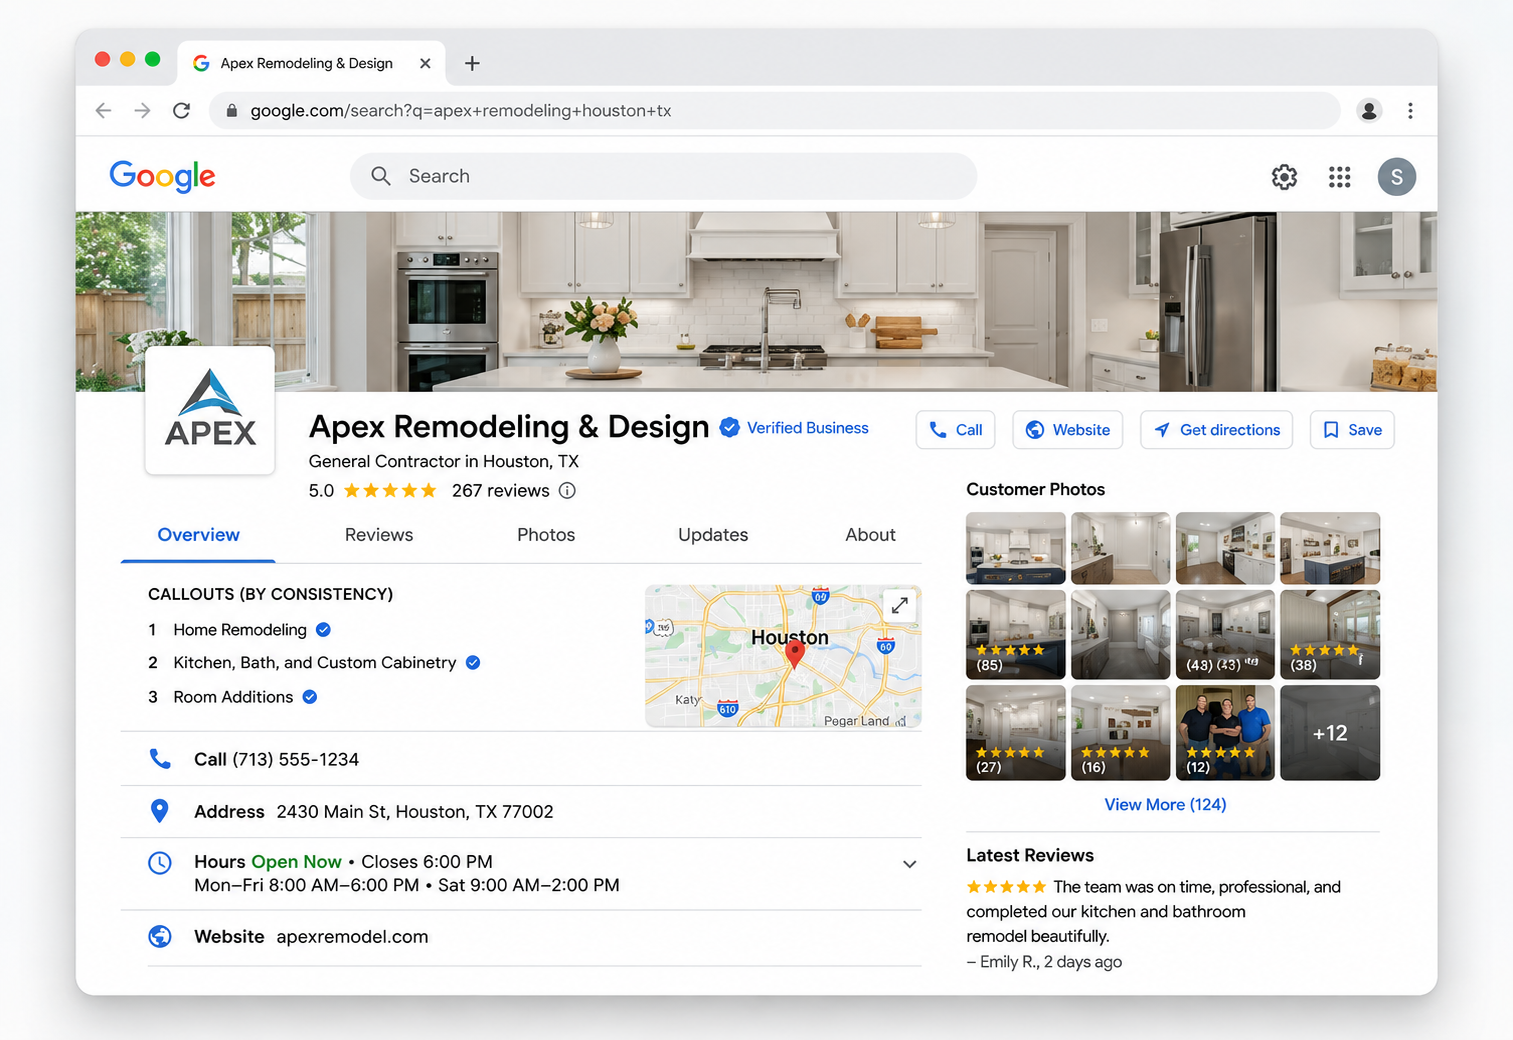Open the business Website button

coord(1067,430)
